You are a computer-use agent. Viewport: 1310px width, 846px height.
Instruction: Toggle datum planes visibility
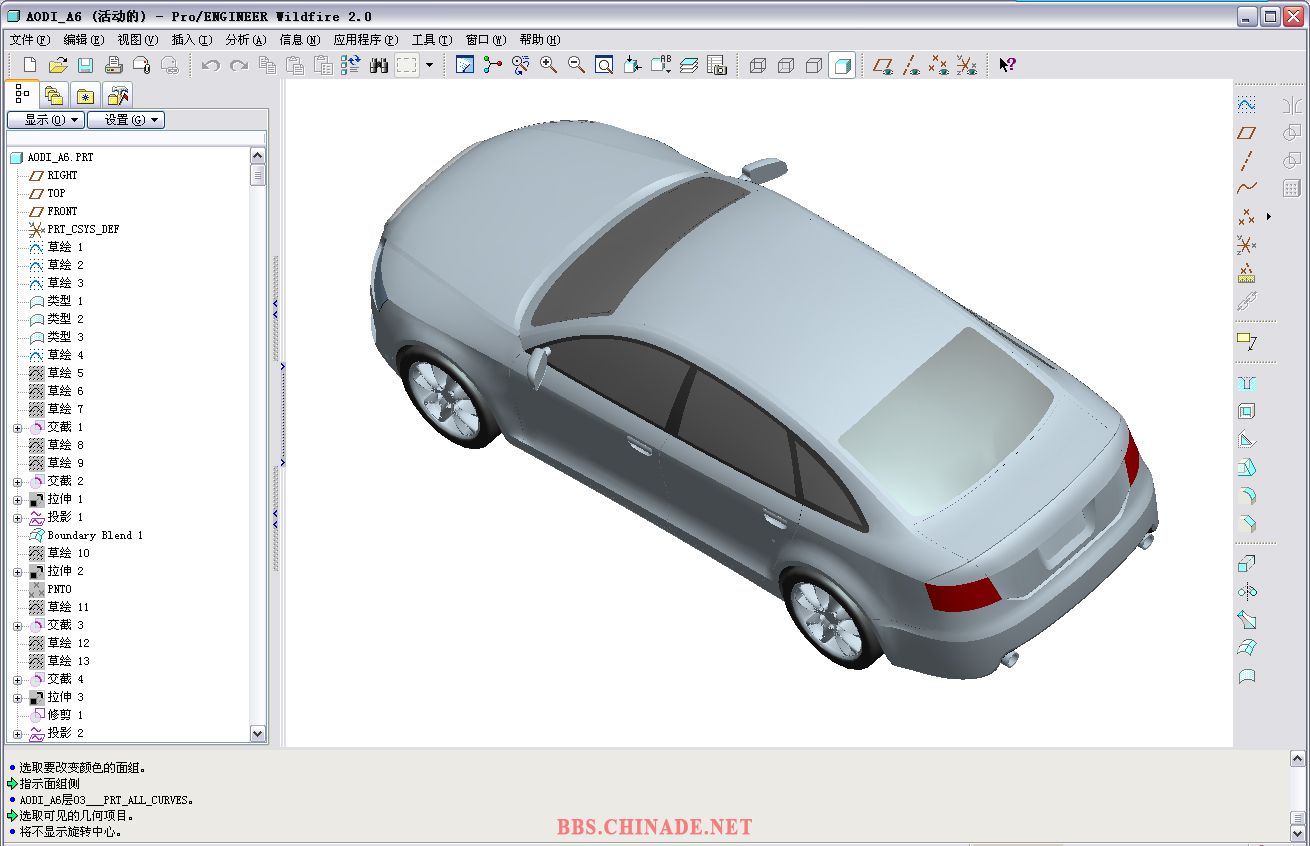pyautogui.click(x=882, y=65)
